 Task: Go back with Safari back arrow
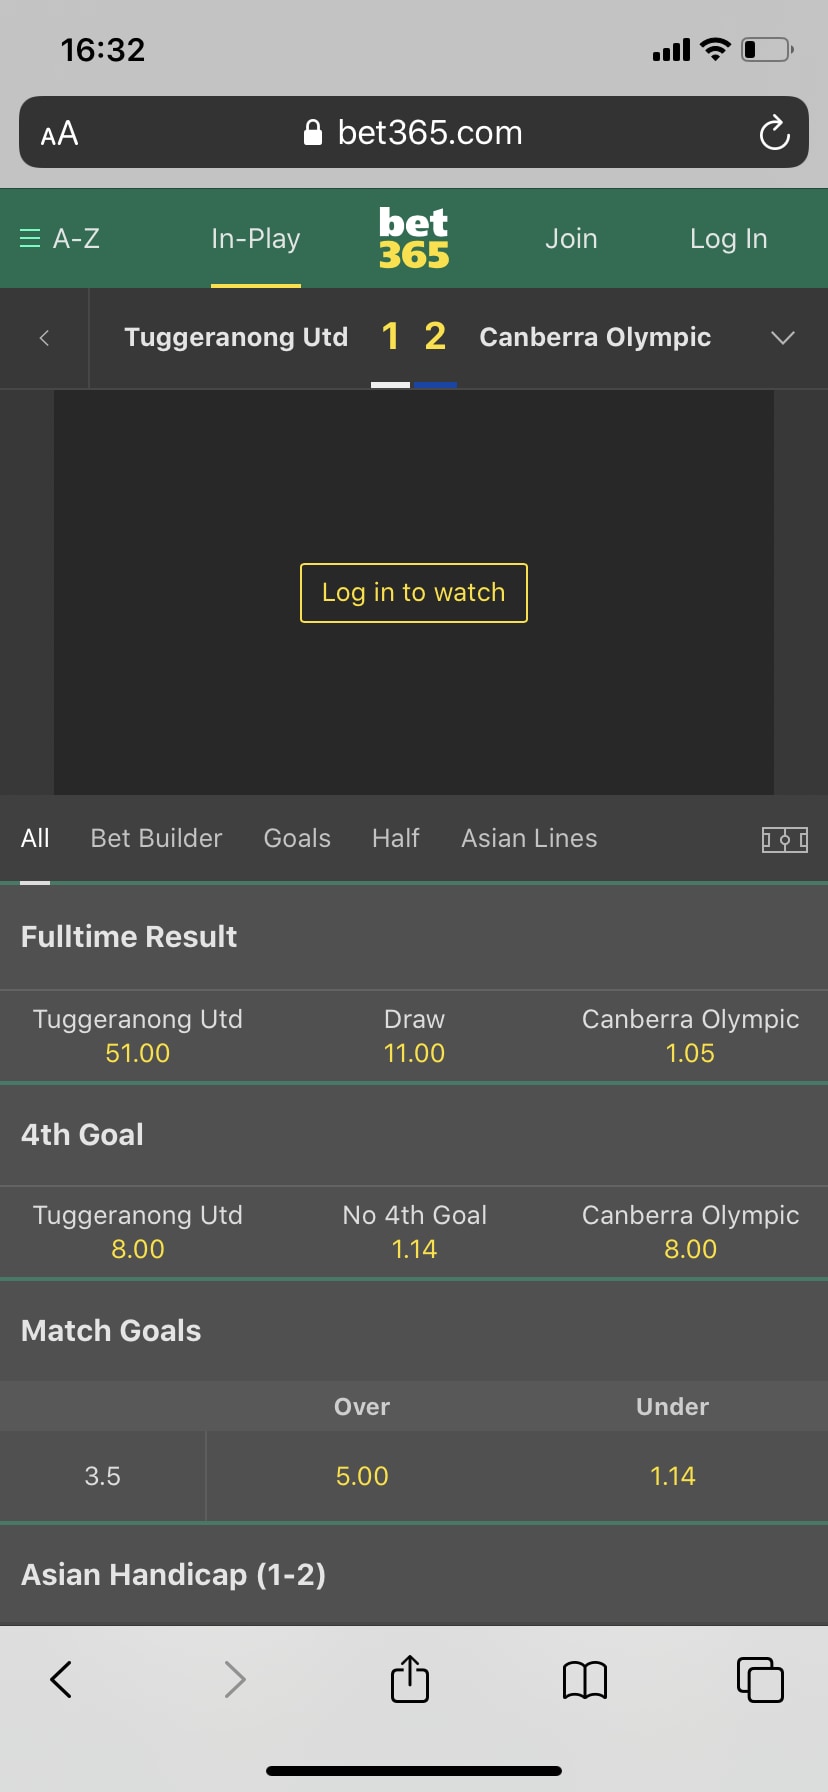pyautogui.click(x=61, y=1679)
